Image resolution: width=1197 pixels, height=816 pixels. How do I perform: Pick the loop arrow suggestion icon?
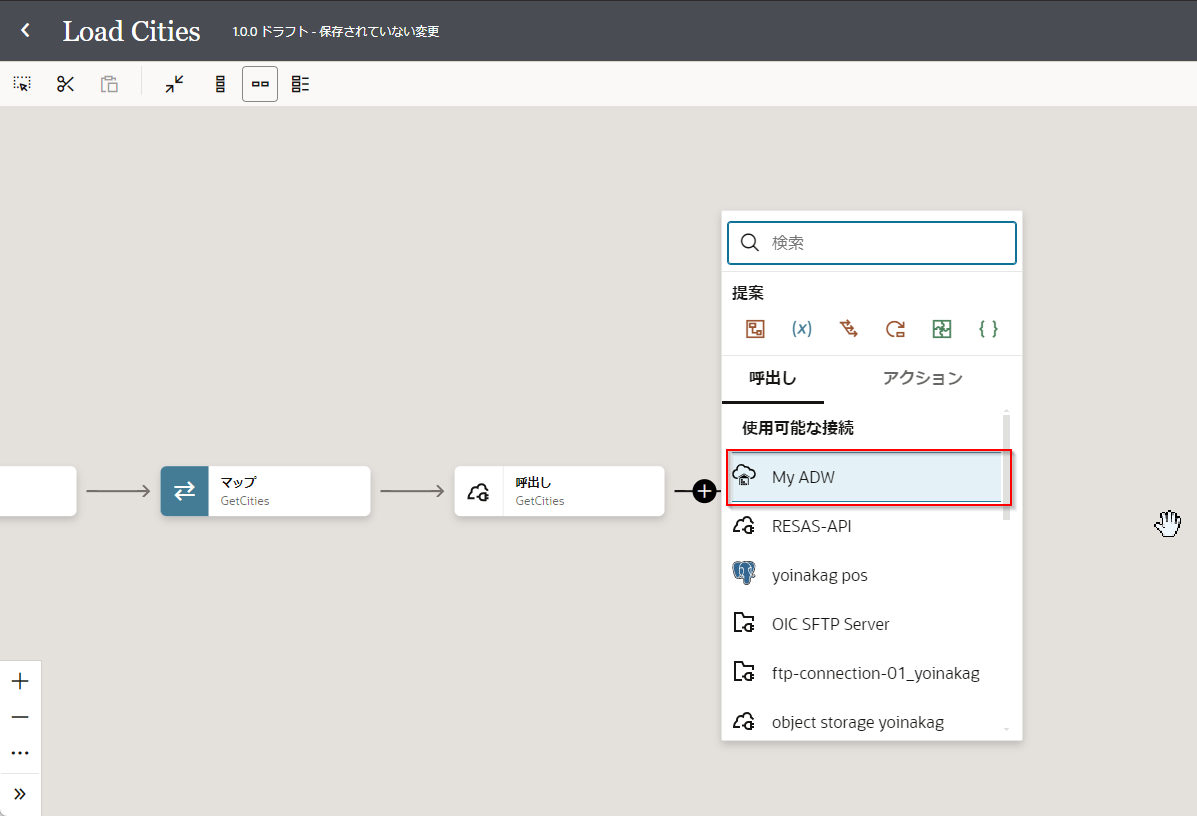click(x=895, y=328)
